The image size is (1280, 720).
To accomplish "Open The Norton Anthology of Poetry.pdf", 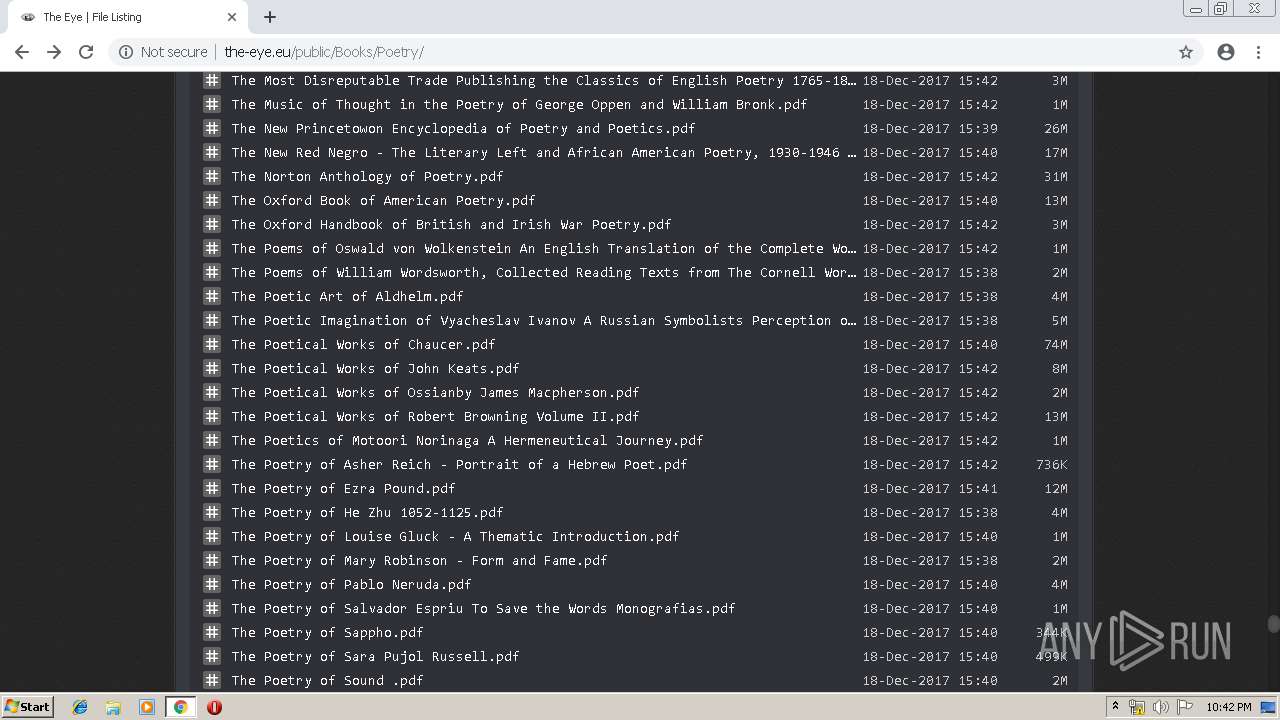I will coord(367,177).
